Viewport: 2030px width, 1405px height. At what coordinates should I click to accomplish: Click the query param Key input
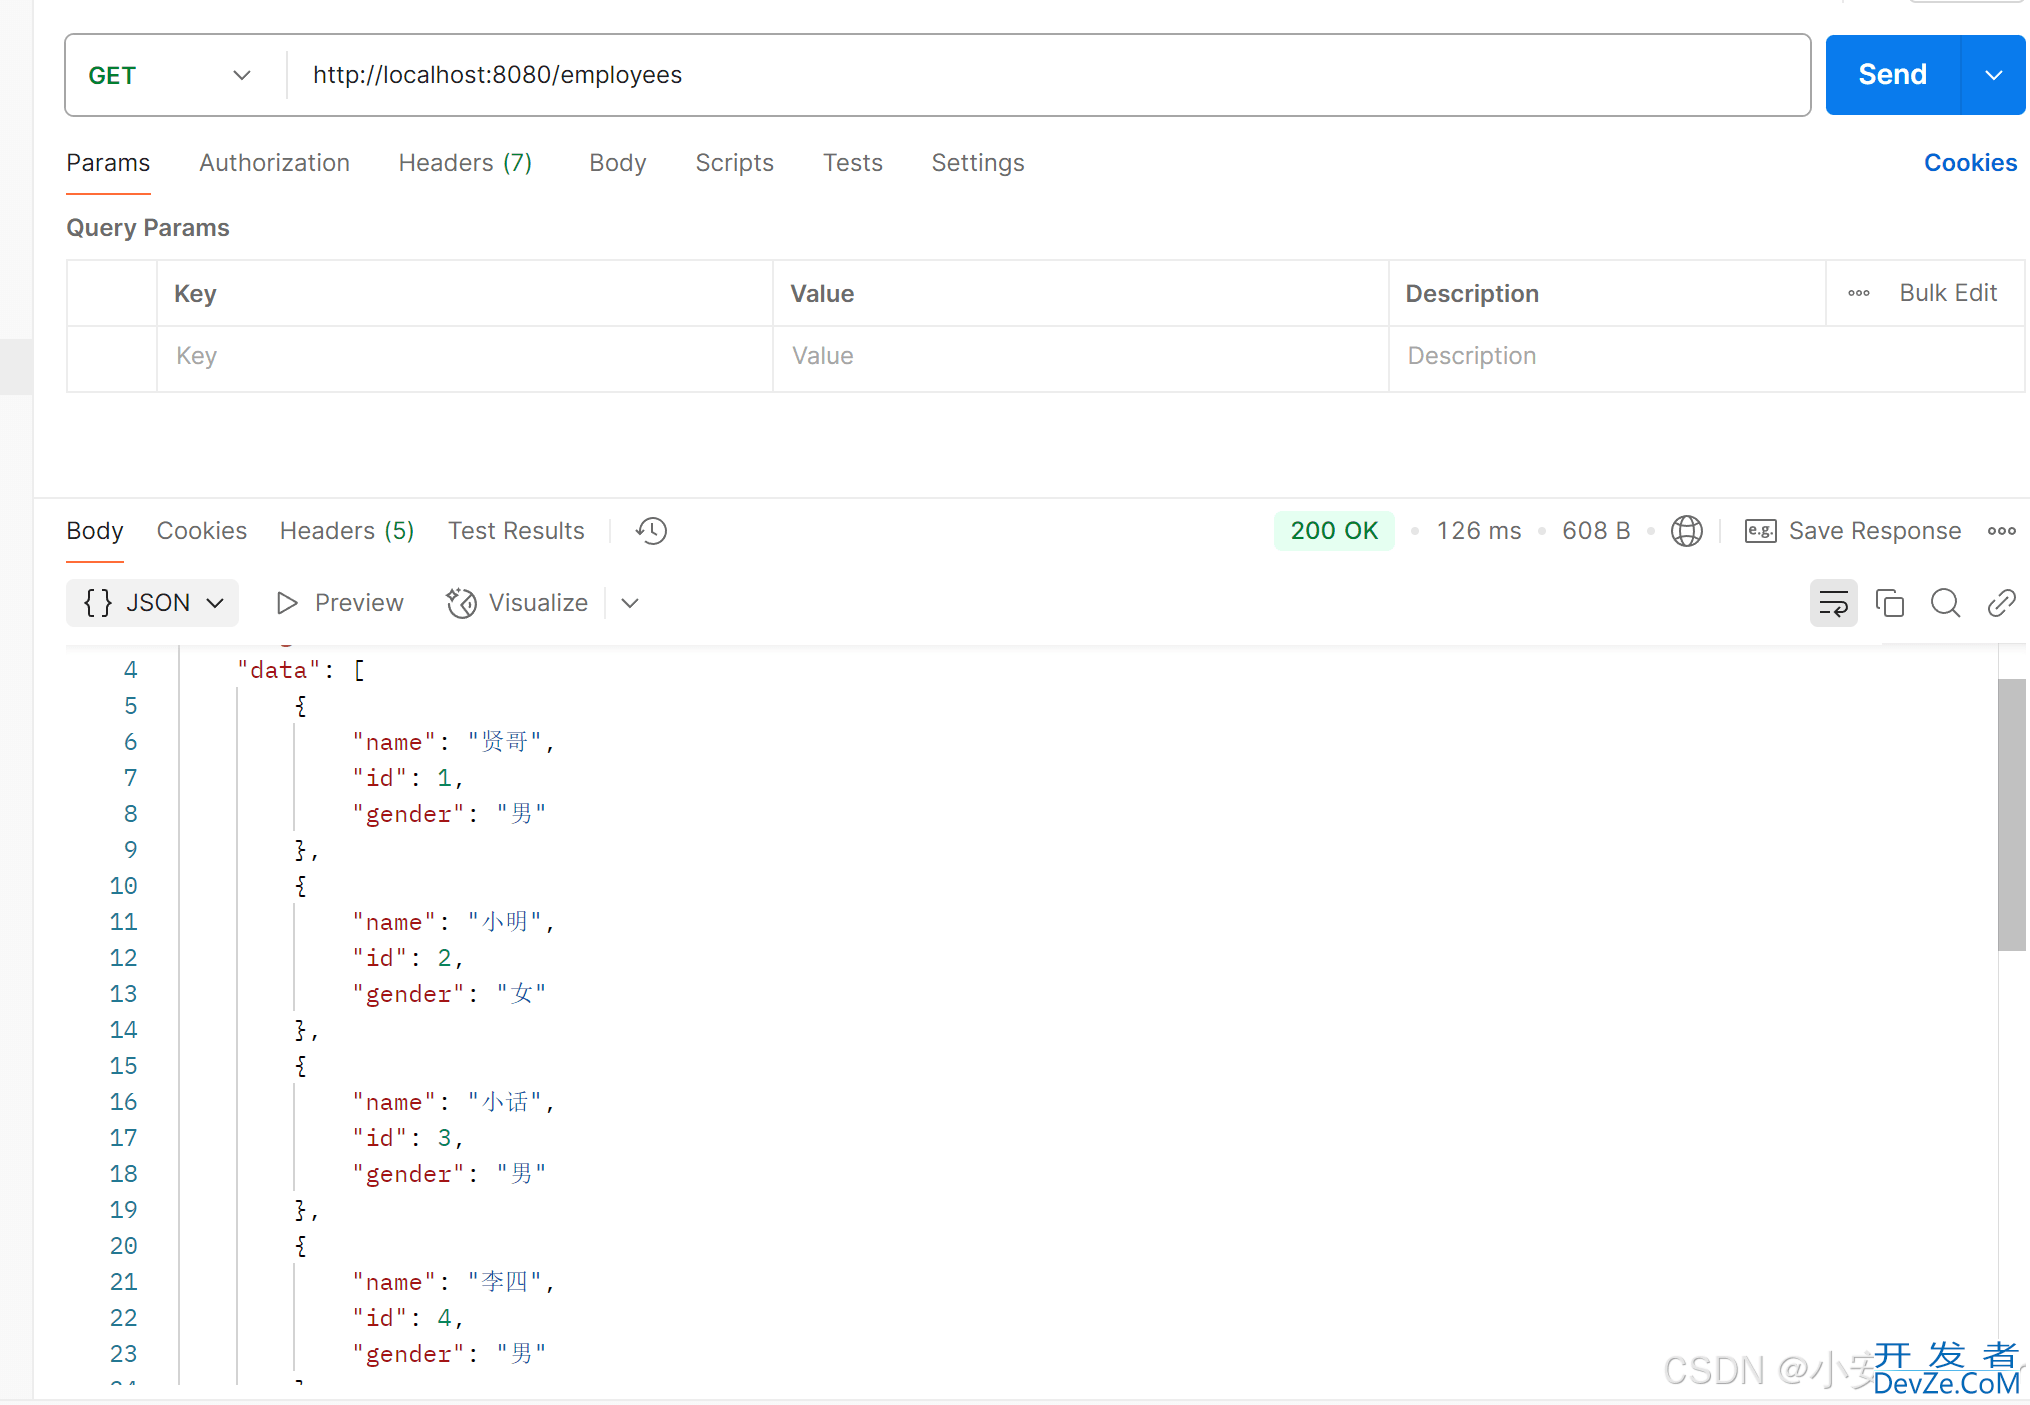(x=465, y=357)
